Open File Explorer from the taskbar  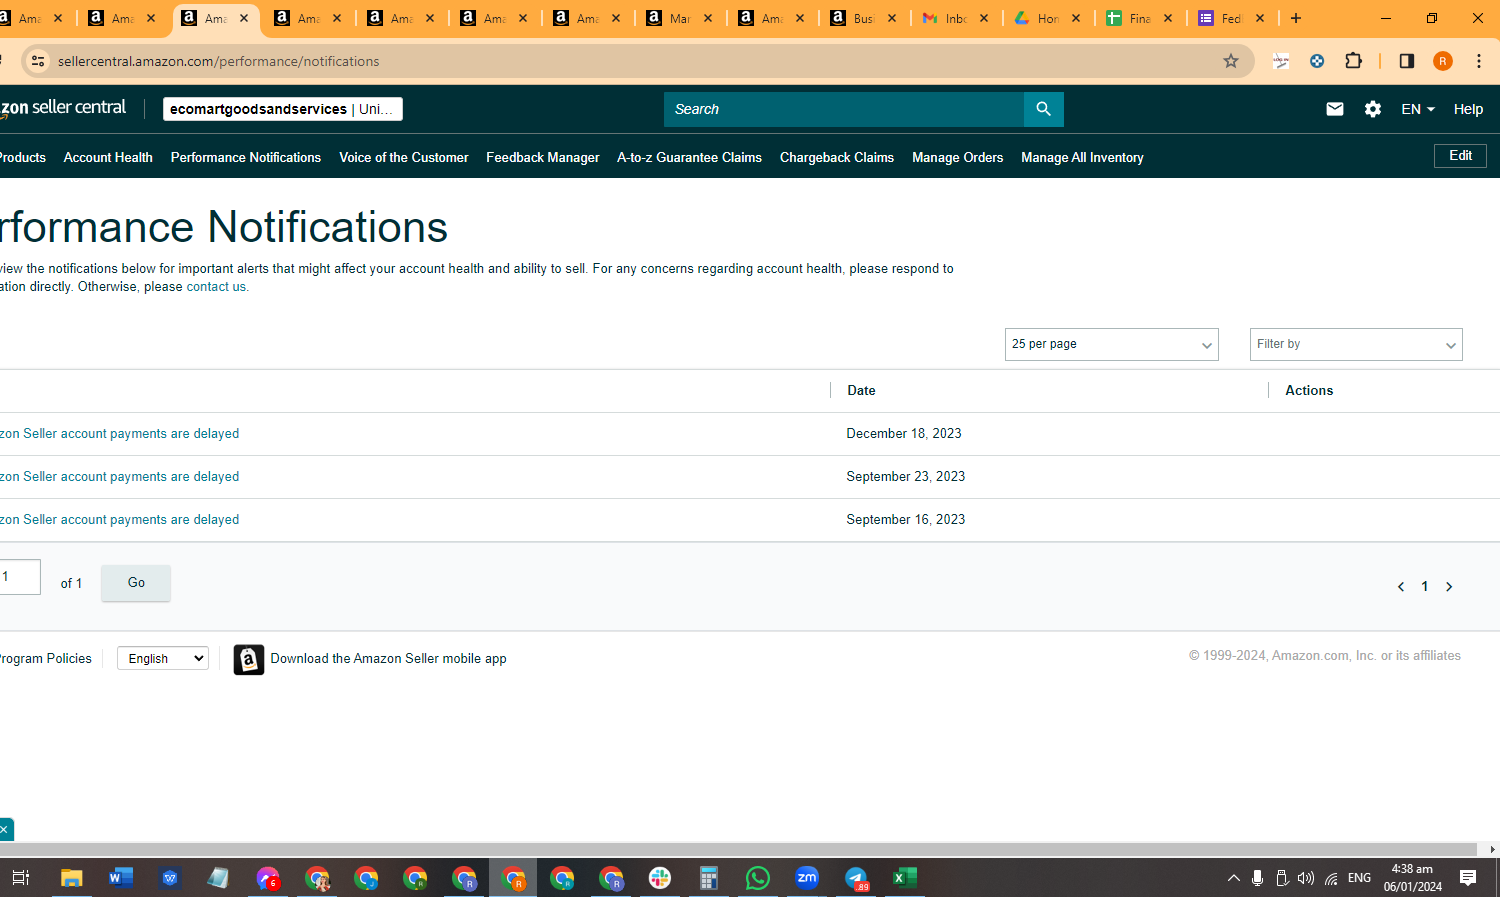[71, 878]
